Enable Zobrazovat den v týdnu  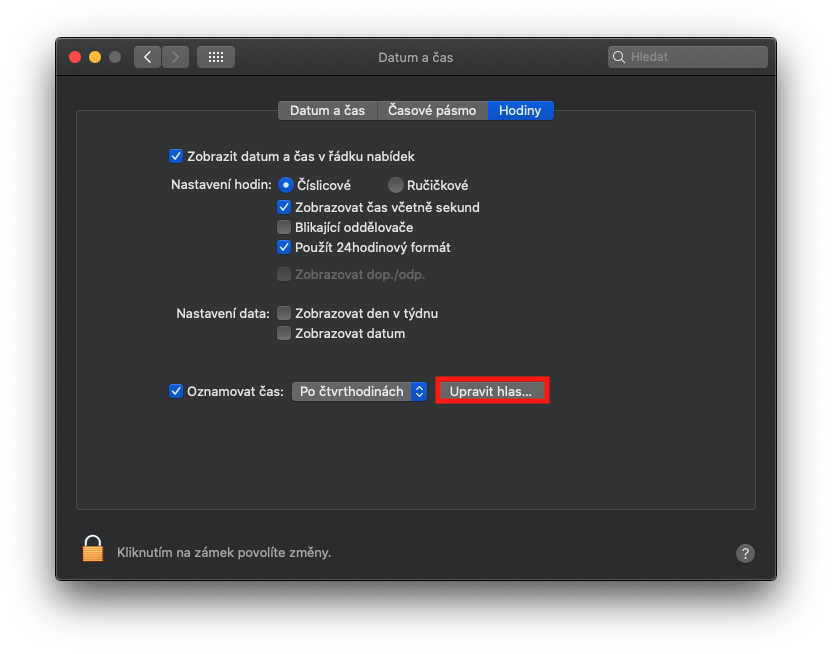[284, 313]
